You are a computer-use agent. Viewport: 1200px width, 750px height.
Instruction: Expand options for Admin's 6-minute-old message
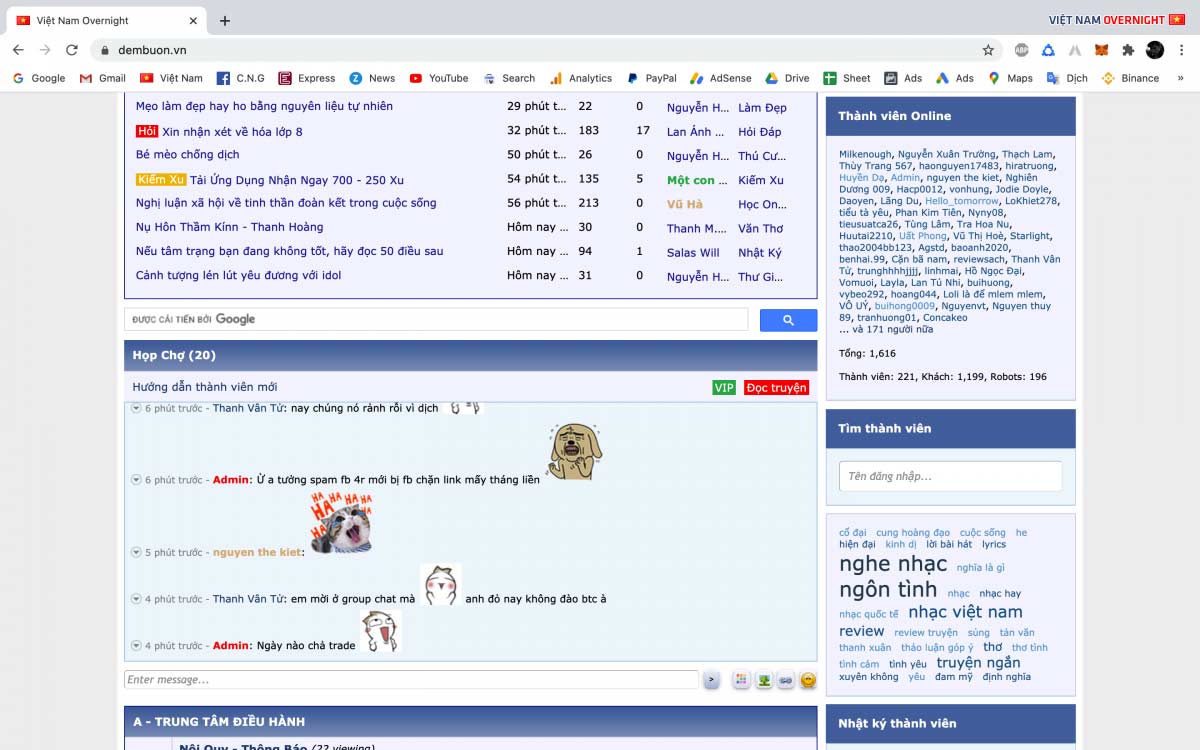136,480
